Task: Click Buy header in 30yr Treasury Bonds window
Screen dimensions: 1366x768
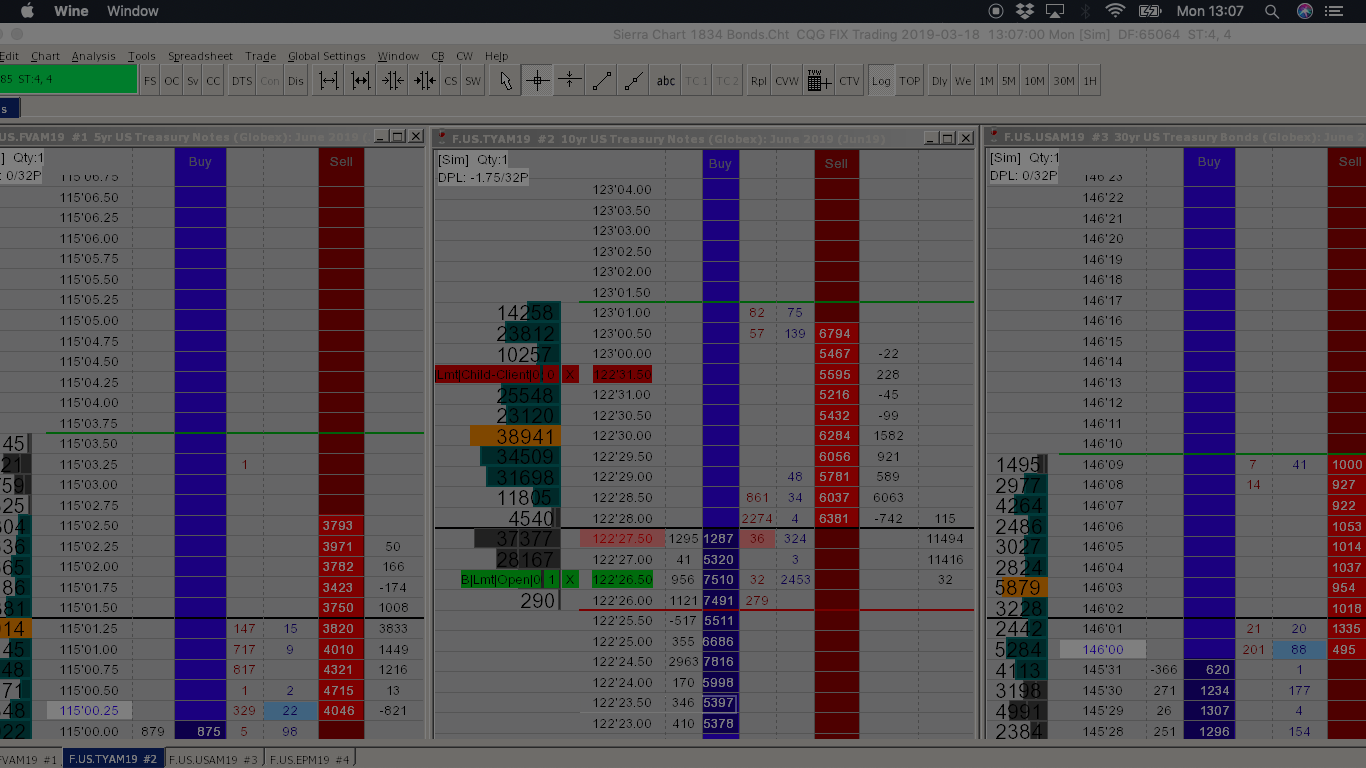Action: pyautogui.click(x=1209, y=161)
